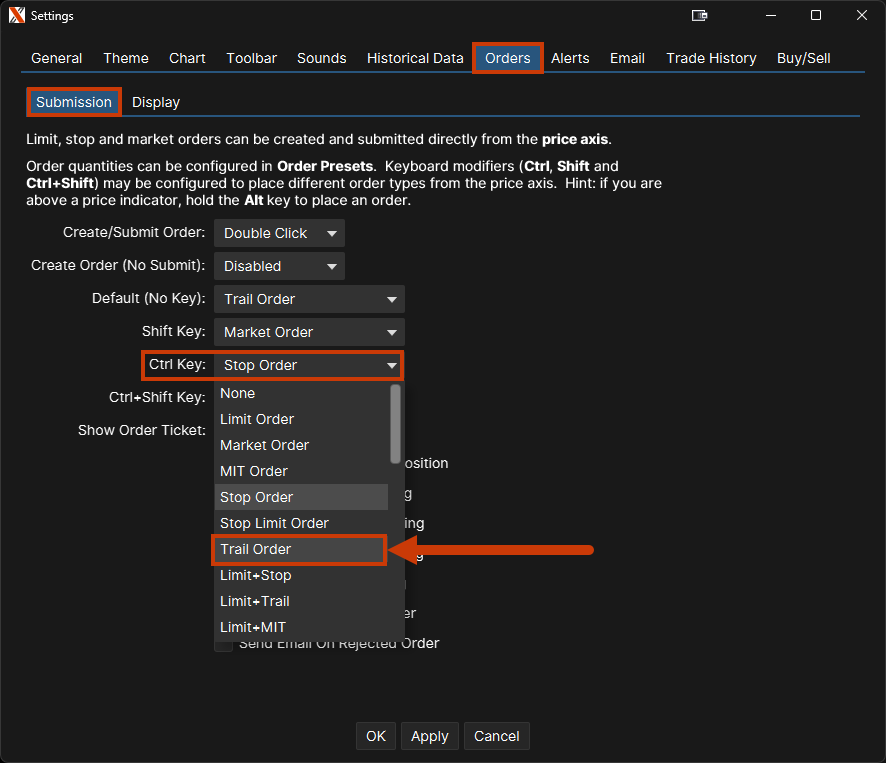Click the dropdown list scrollbar
This screenshot has width=886, height=763.
pyautogui.click(x=396, y=425)
